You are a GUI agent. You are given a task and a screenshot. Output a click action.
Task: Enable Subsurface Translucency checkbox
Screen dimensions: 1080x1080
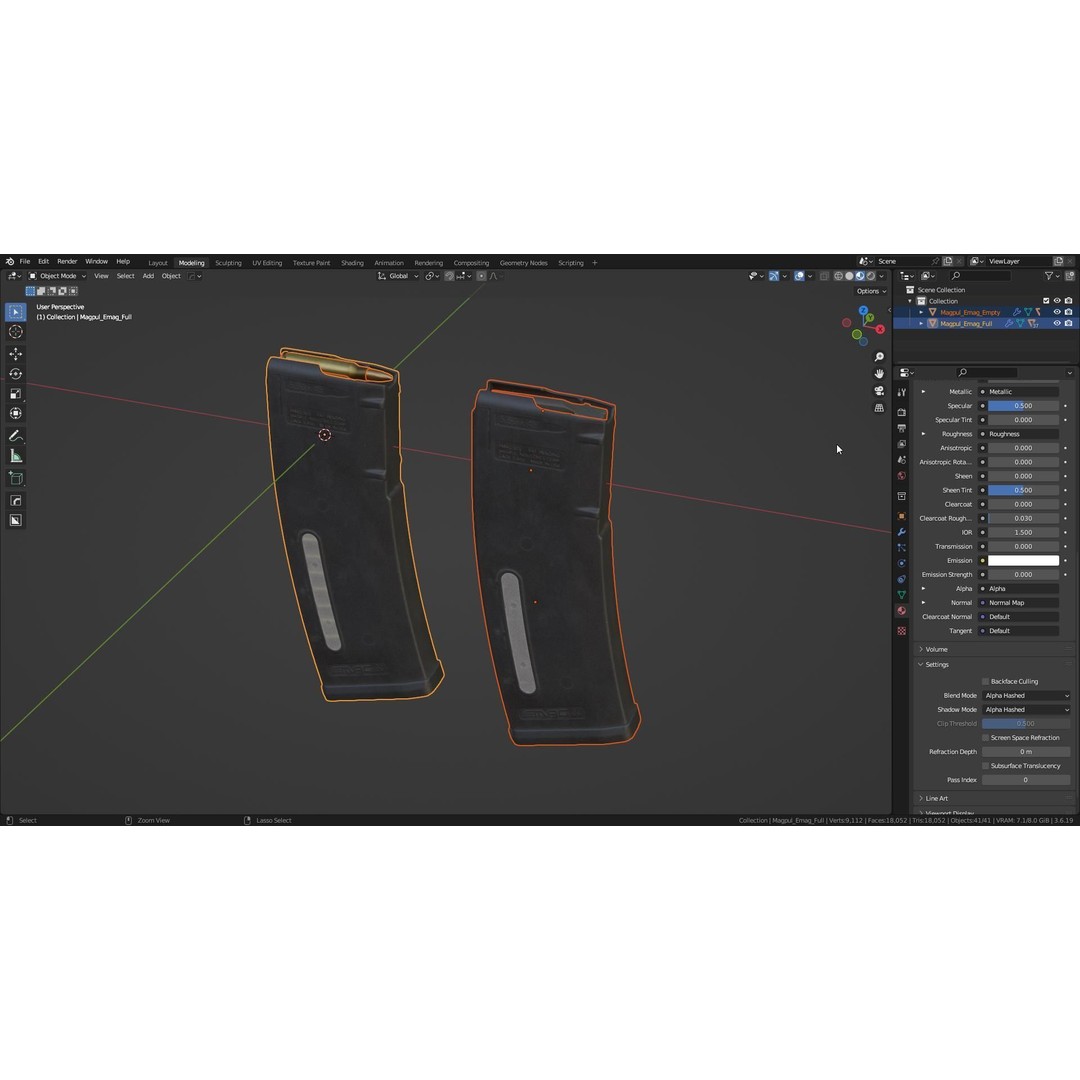986,766
